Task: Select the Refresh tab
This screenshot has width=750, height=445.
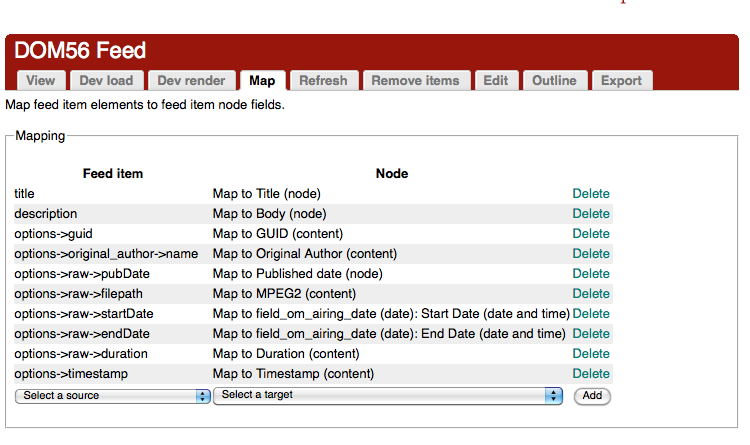Action: (323, 81)
